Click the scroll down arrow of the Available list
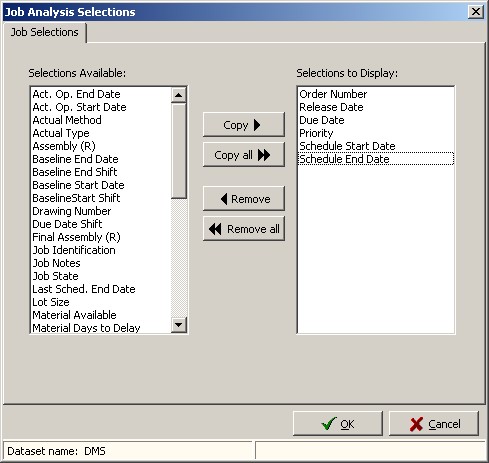 179,324
